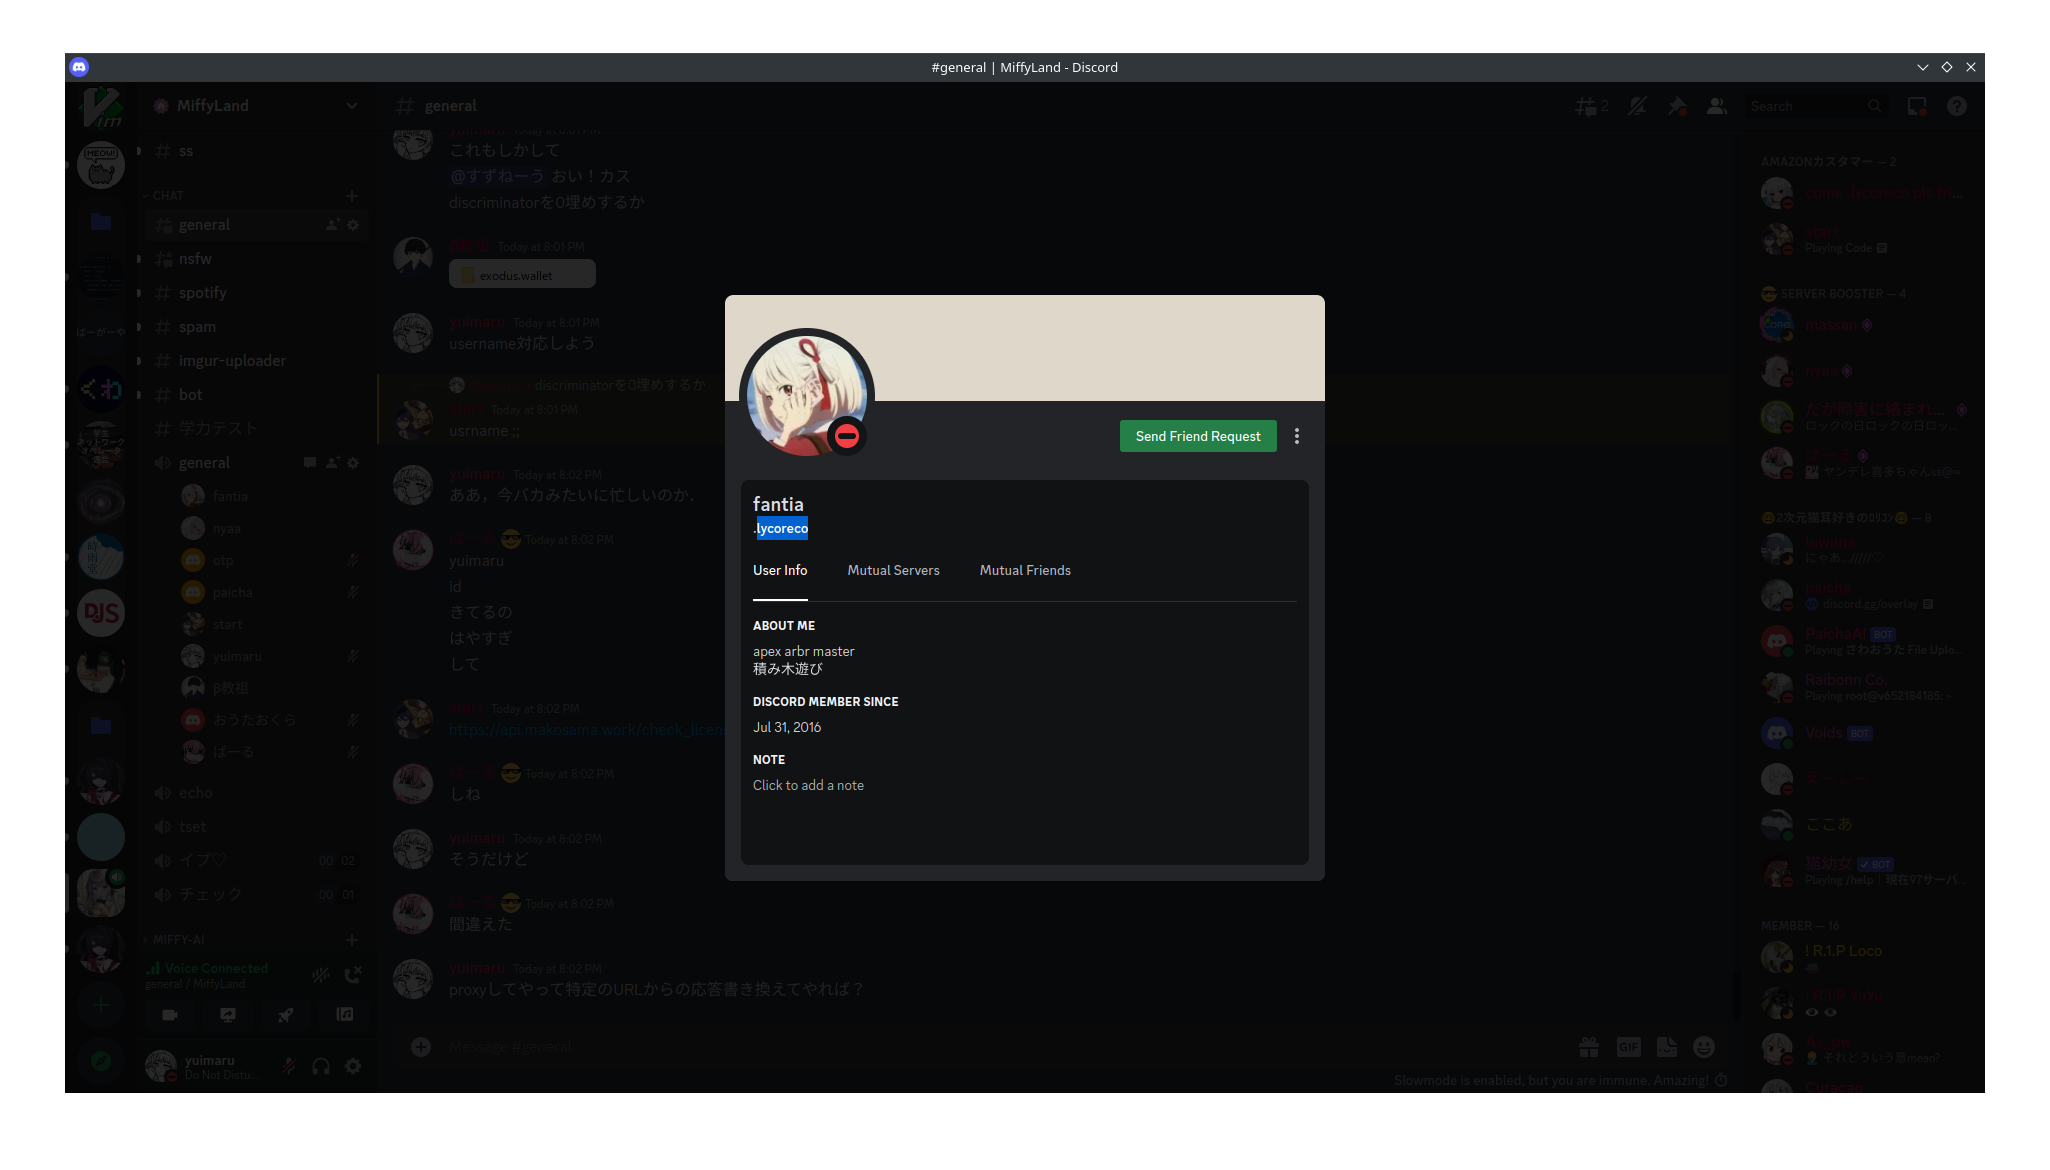Open the pinned messages icon
This screenshot has width=2050, height=1170.
tap(1677, 106)
